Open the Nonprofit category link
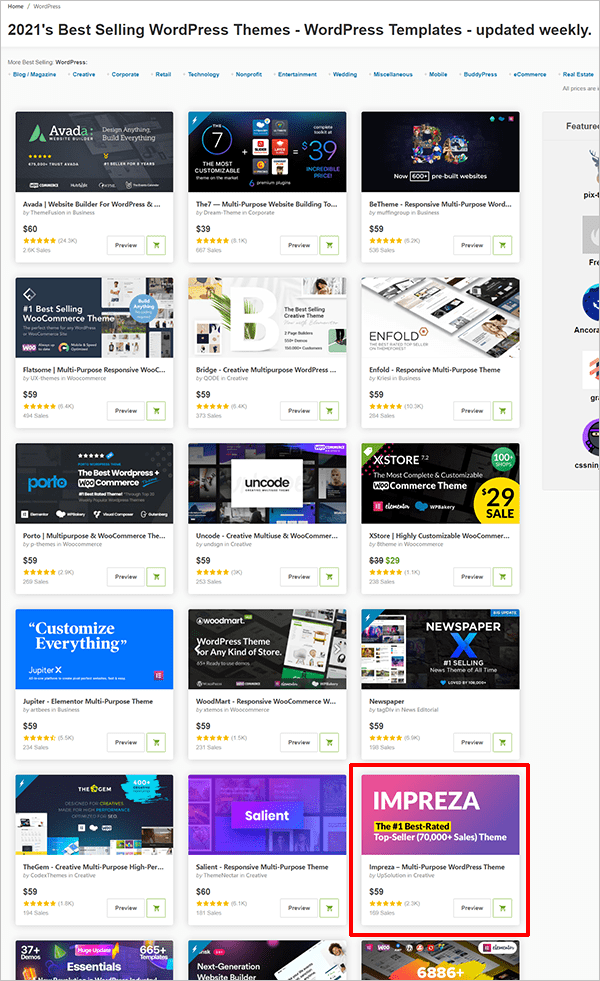Image resolution: width=600 pixels, height=981 pixels. (249, 74)
